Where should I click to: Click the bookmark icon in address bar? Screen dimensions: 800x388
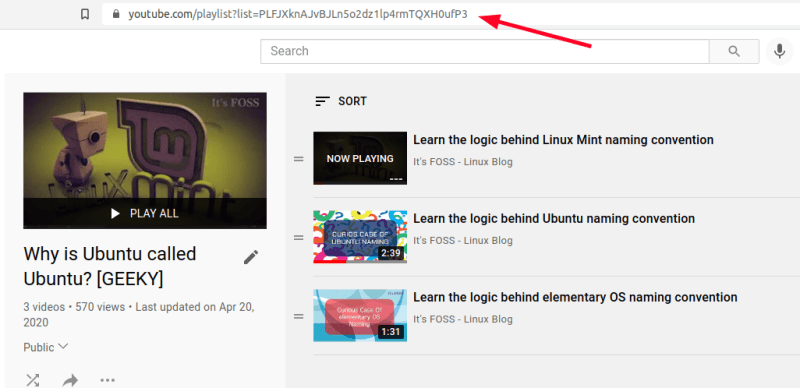point(85,14)
